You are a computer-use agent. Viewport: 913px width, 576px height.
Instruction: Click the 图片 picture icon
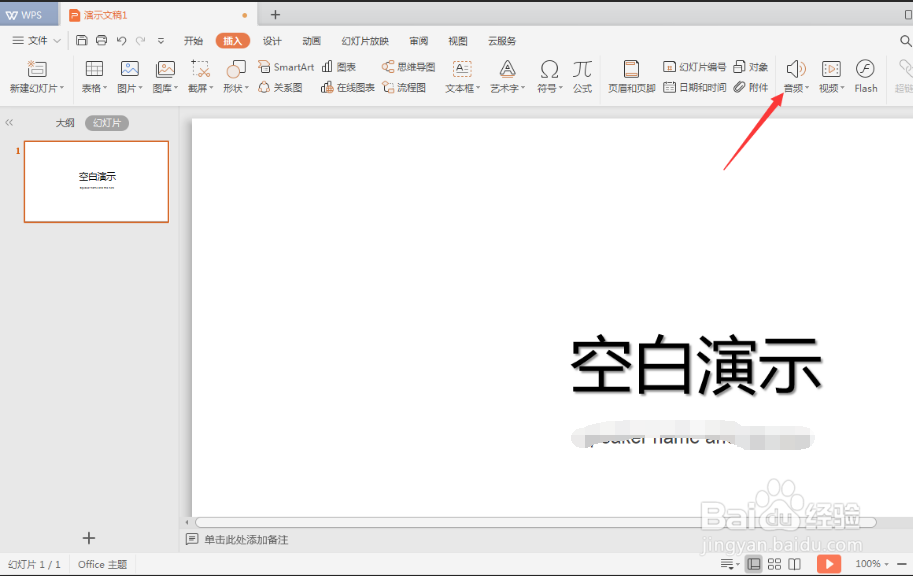coord(129,69)
